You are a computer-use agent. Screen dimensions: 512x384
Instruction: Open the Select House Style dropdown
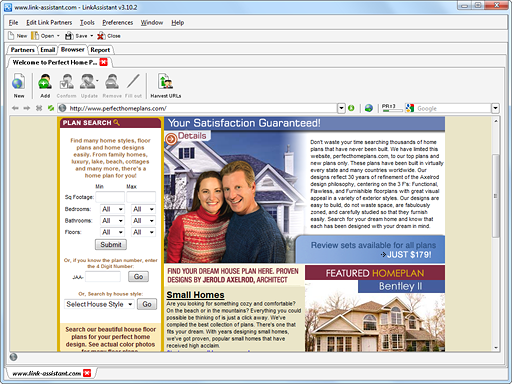[99, 304]
